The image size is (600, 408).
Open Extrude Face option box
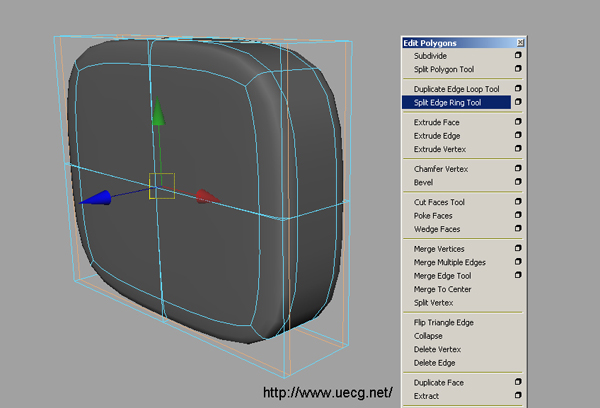[518, 122]
